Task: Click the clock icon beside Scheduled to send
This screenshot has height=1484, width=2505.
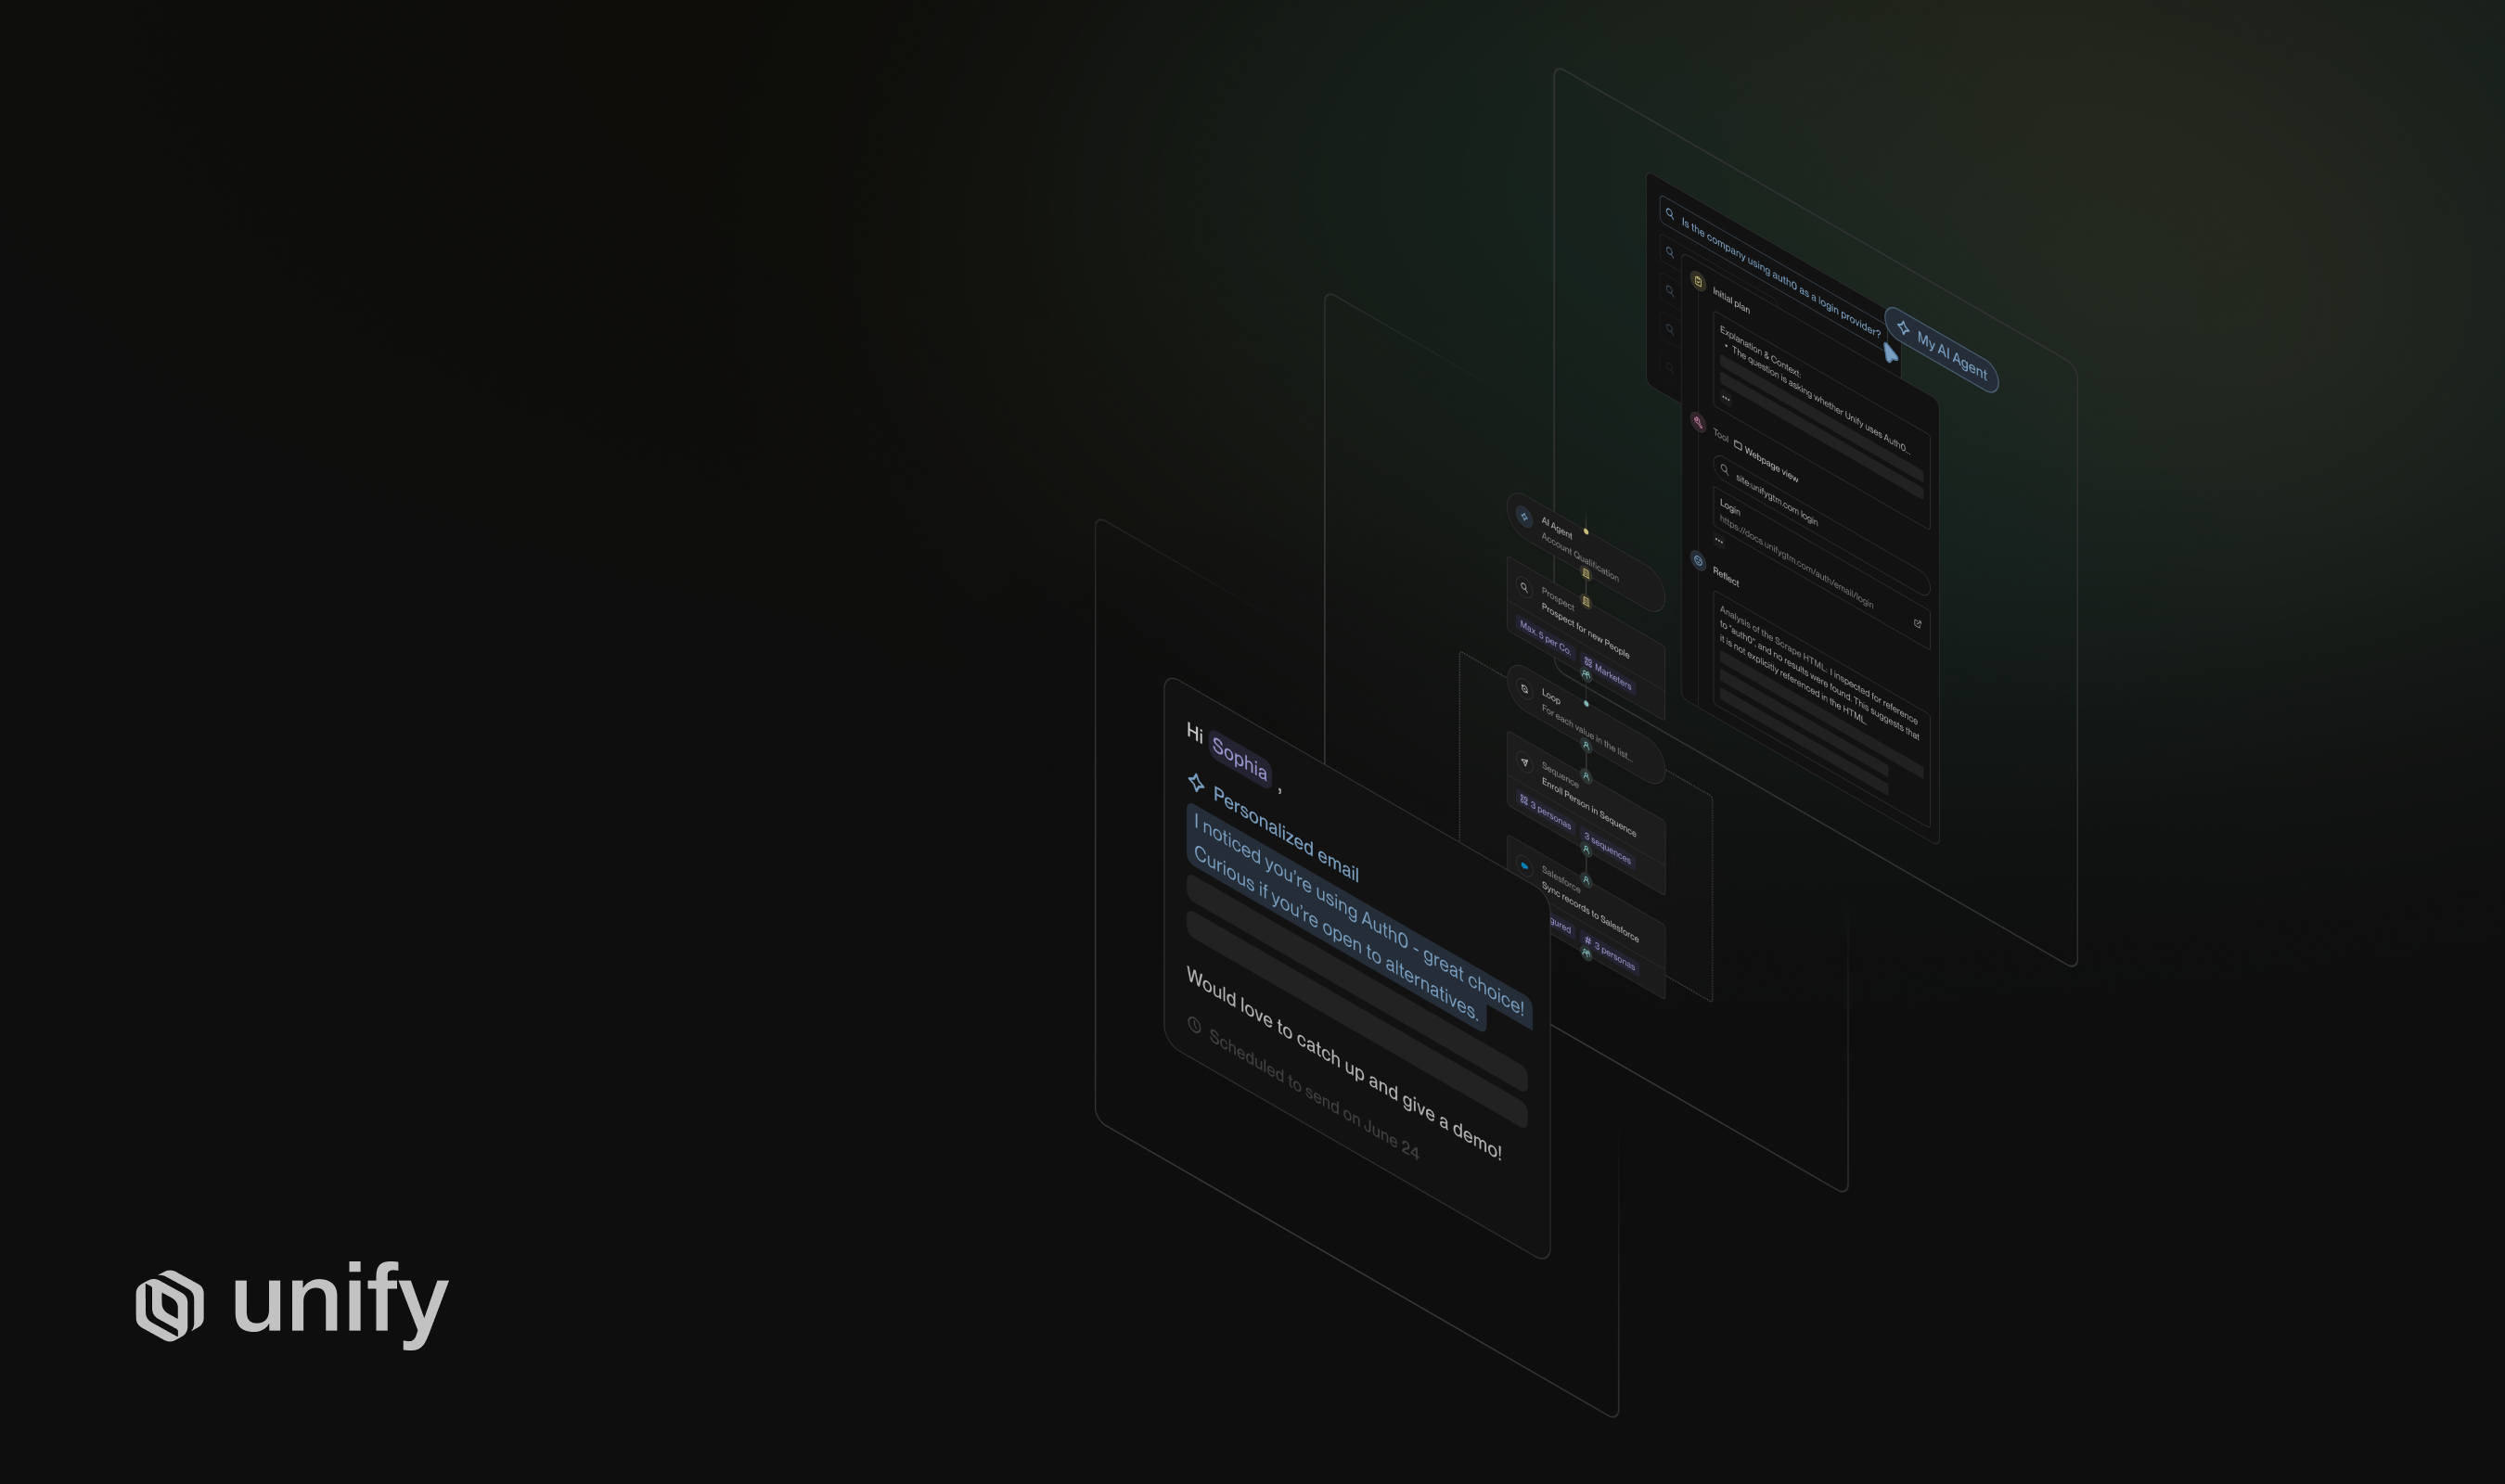Action: [x=1194, y=1025]
